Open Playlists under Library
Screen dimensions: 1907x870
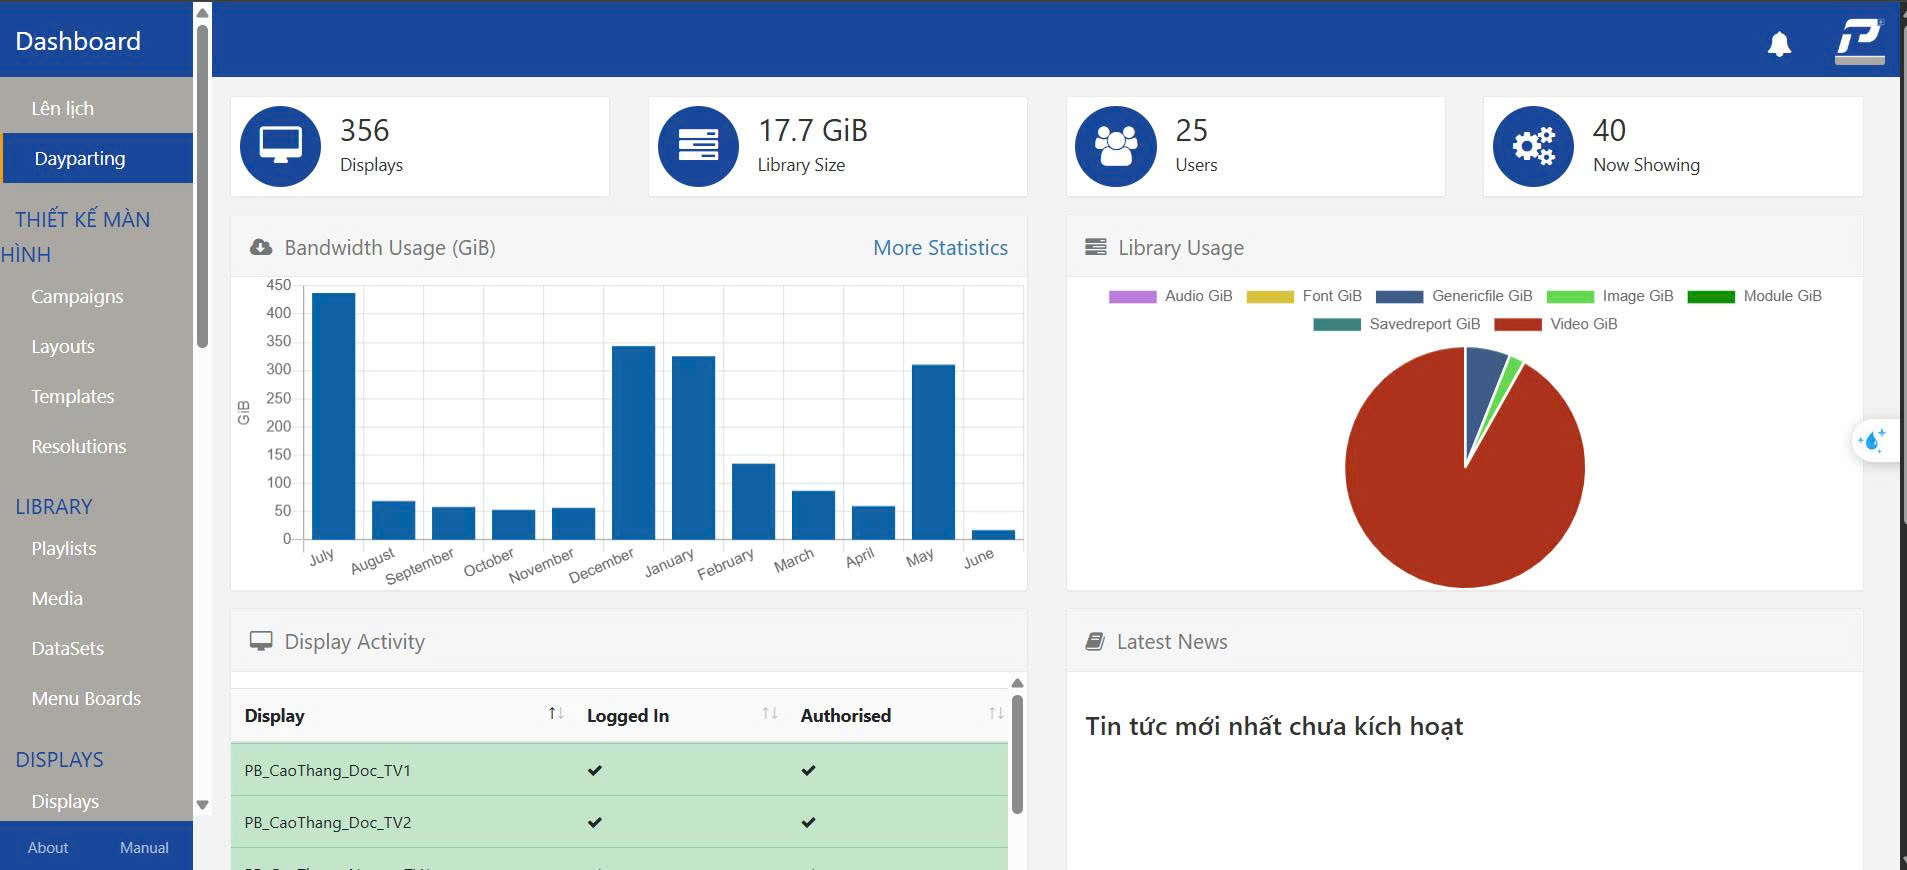(64, 548)
